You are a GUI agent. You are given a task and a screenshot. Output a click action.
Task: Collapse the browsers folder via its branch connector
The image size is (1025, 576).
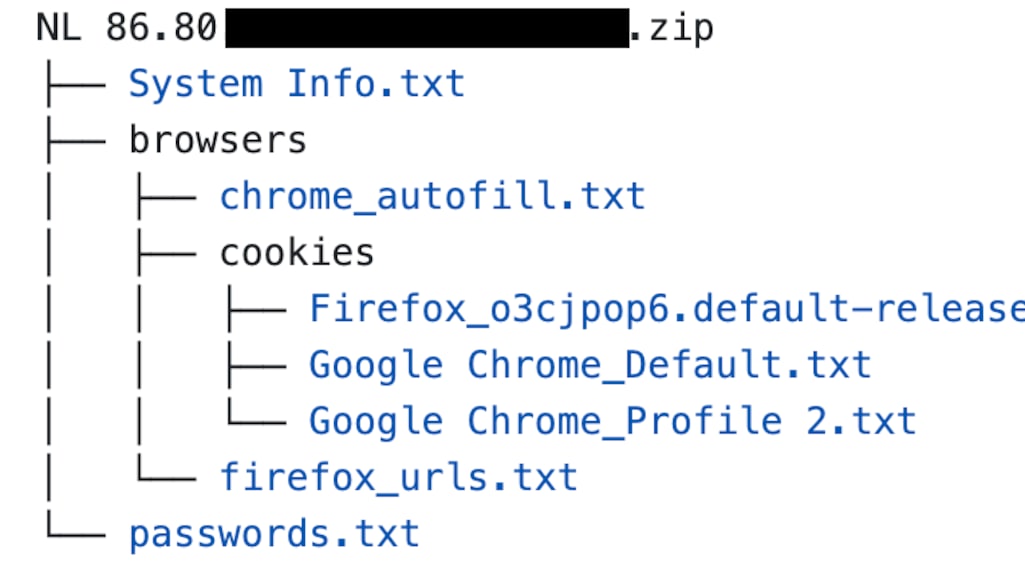74,140
